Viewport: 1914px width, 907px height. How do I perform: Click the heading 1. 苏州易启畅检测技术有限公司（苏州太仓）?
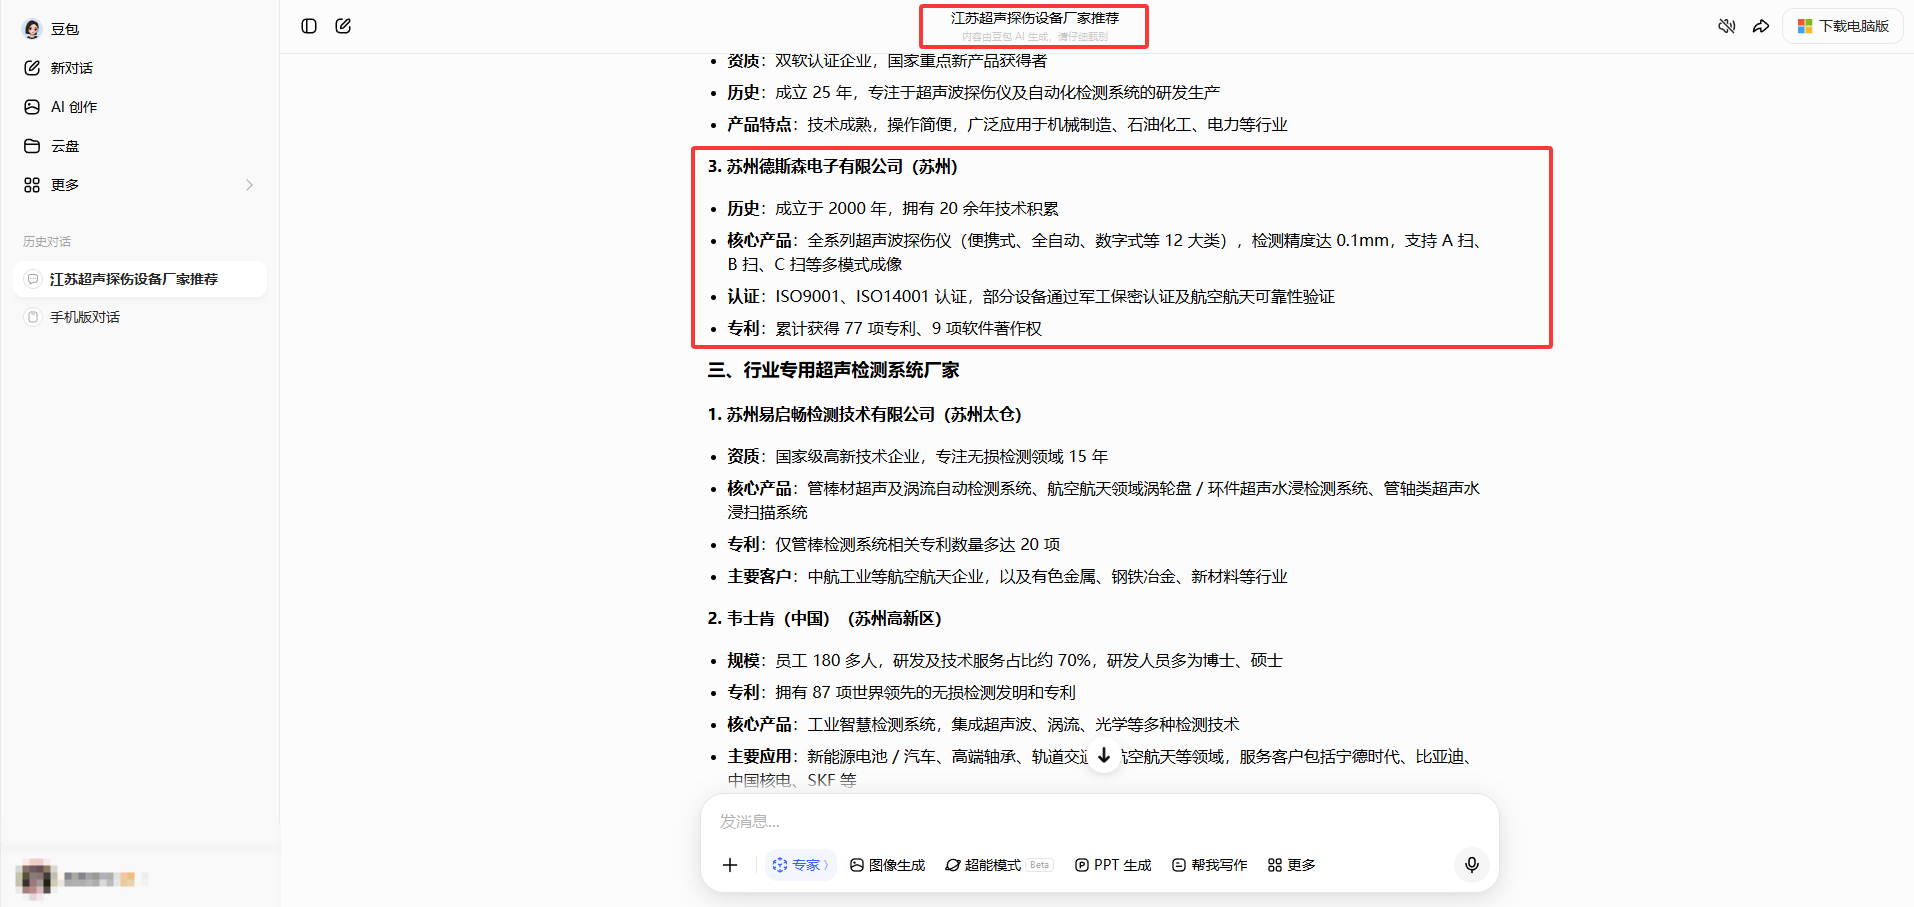(865, 415)
